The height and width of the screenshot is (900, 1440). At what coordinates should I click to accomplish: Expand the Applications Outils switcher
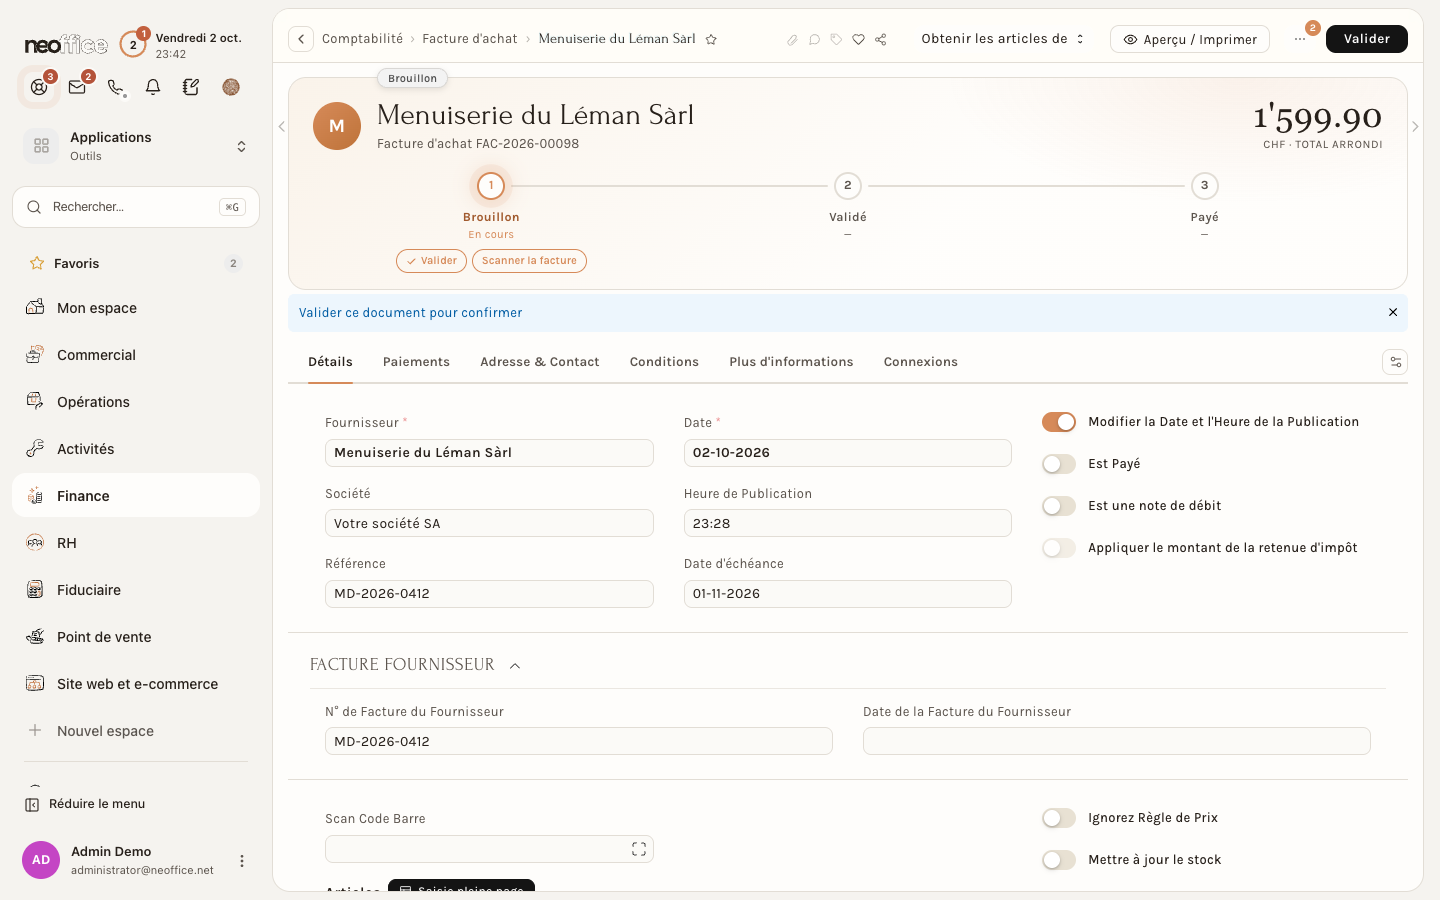136,146
